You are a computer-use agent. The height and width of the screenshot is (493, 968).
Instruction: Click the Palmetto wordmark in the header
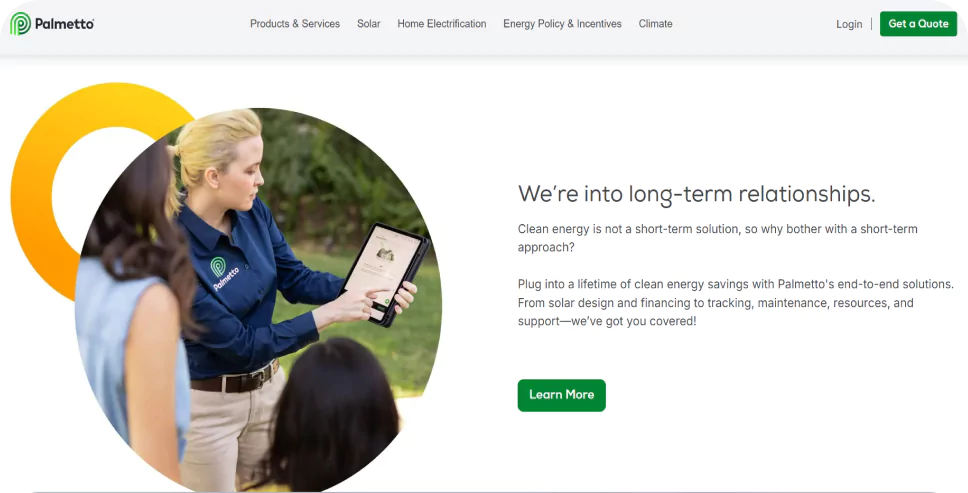(x=64, y=24)
